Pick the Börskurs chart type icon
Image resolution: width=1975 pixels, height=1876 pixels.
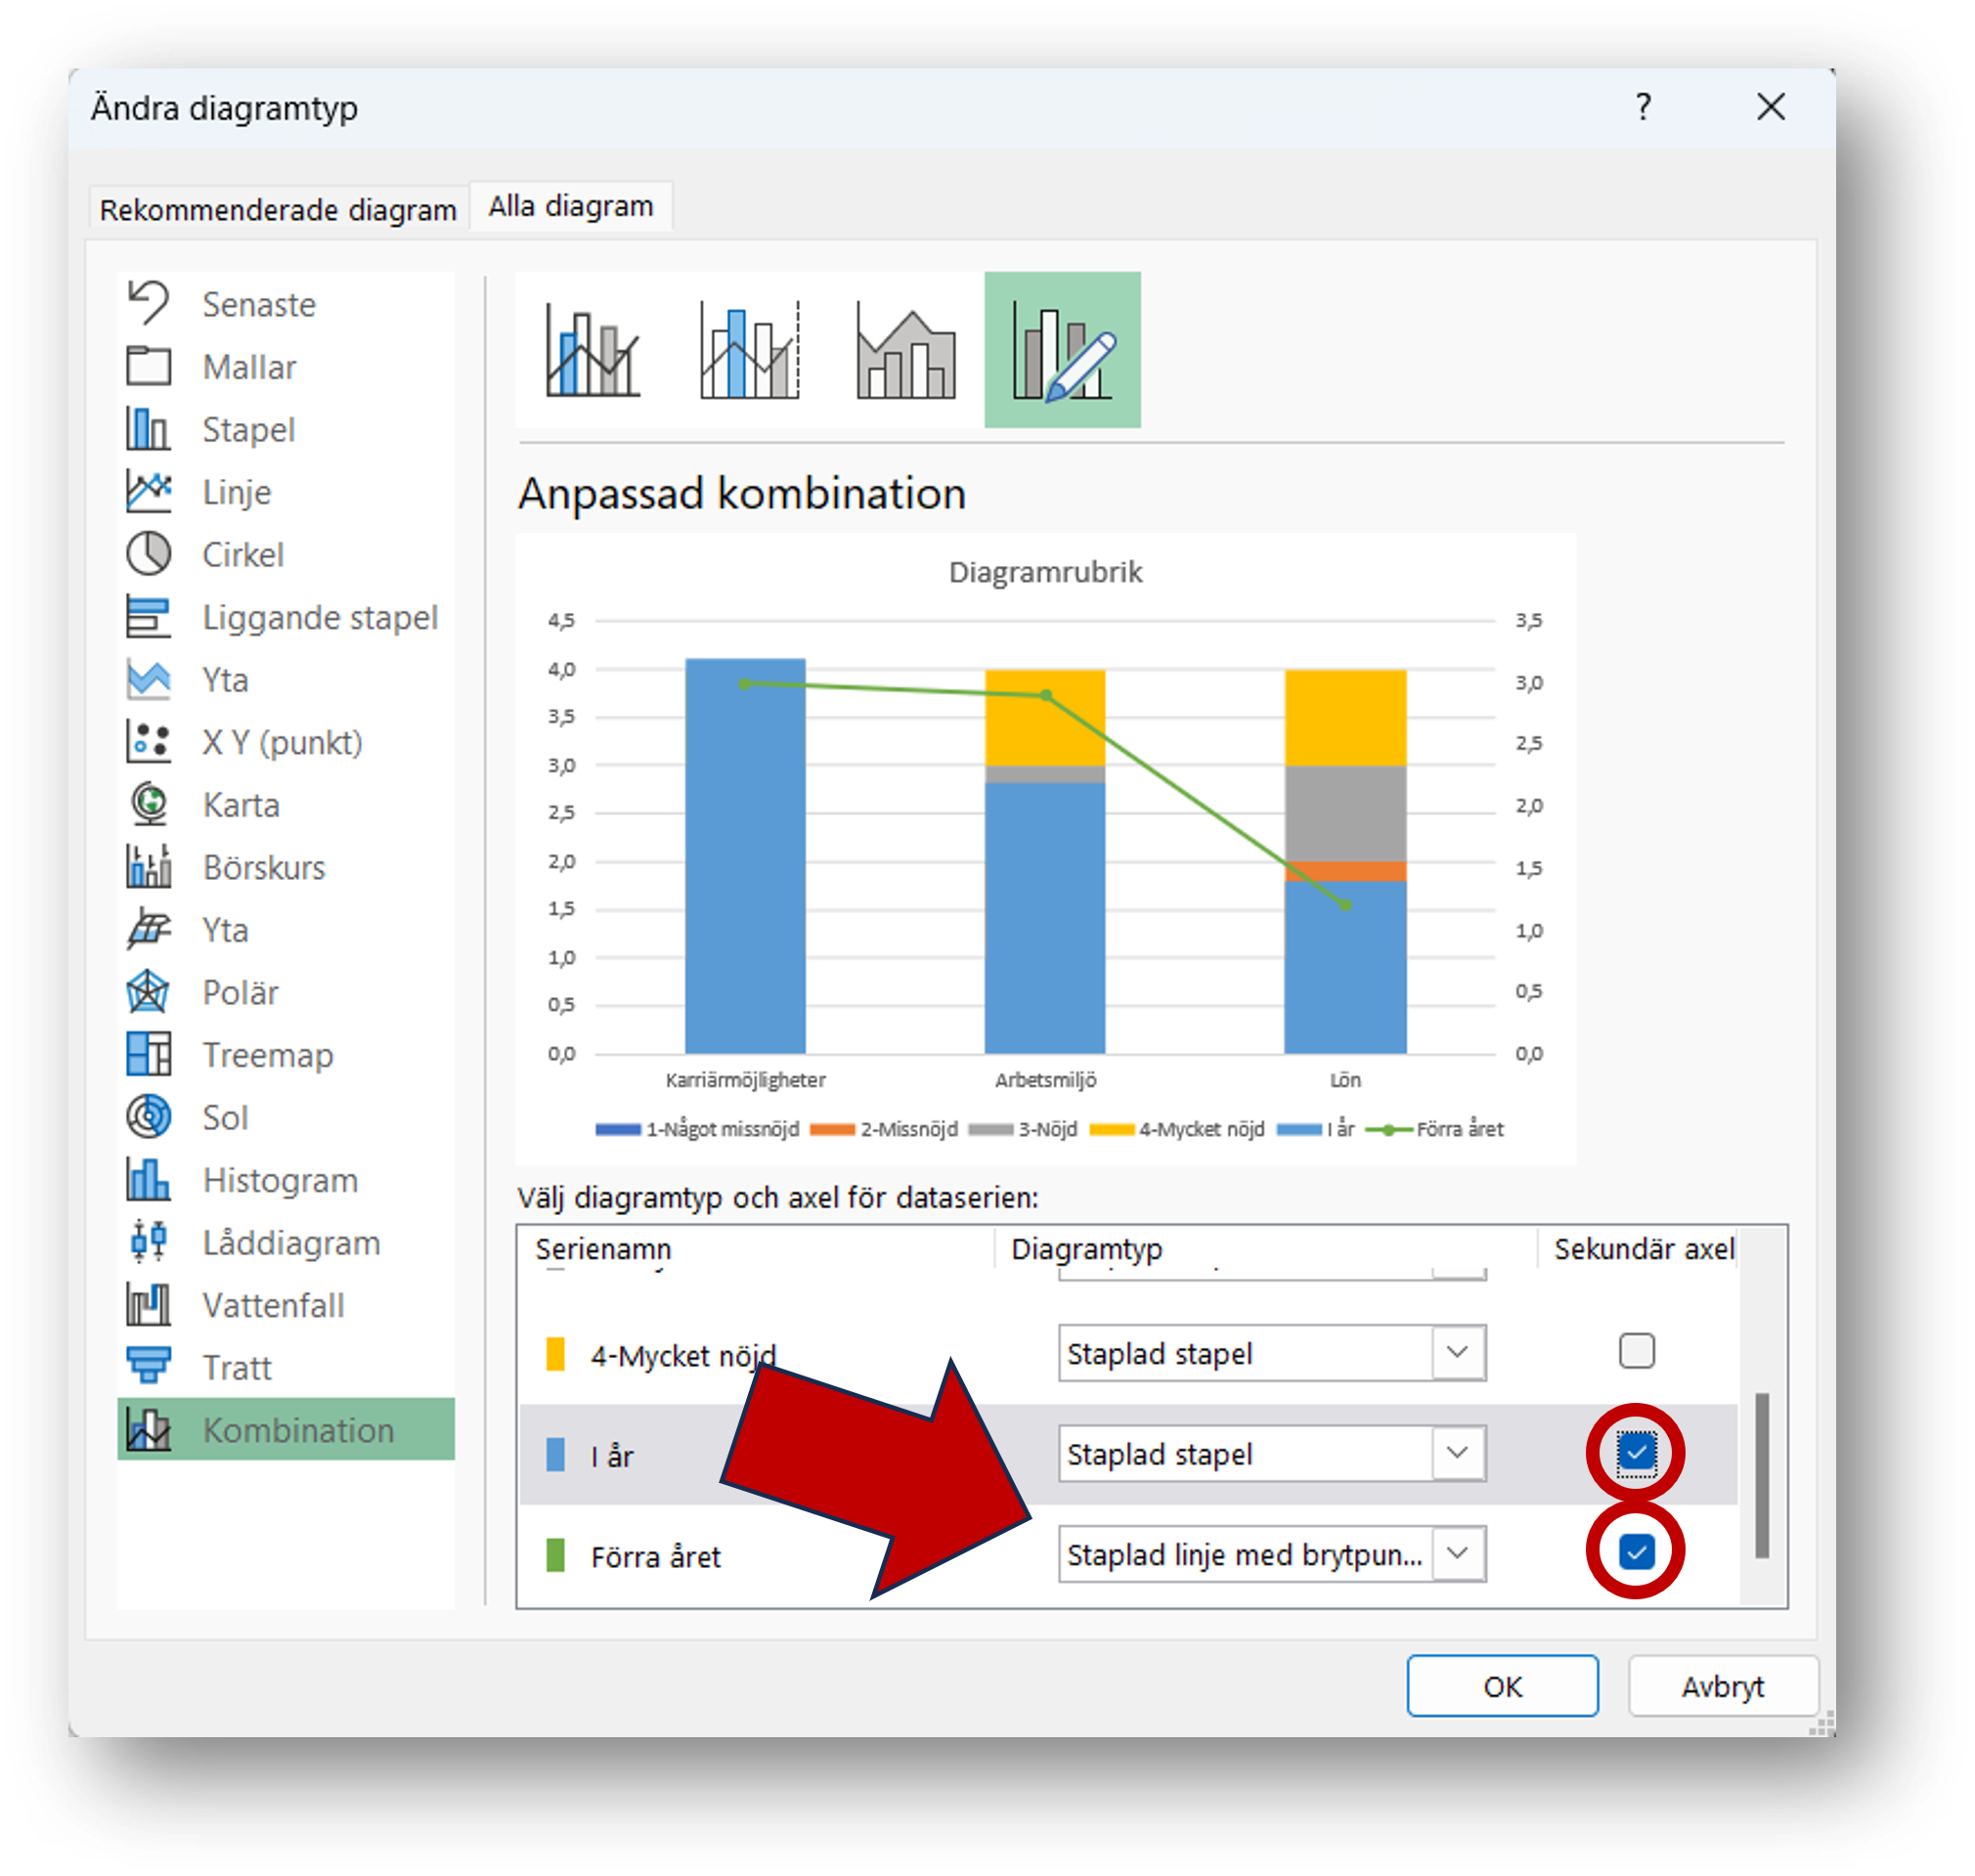tap(150, 867)
